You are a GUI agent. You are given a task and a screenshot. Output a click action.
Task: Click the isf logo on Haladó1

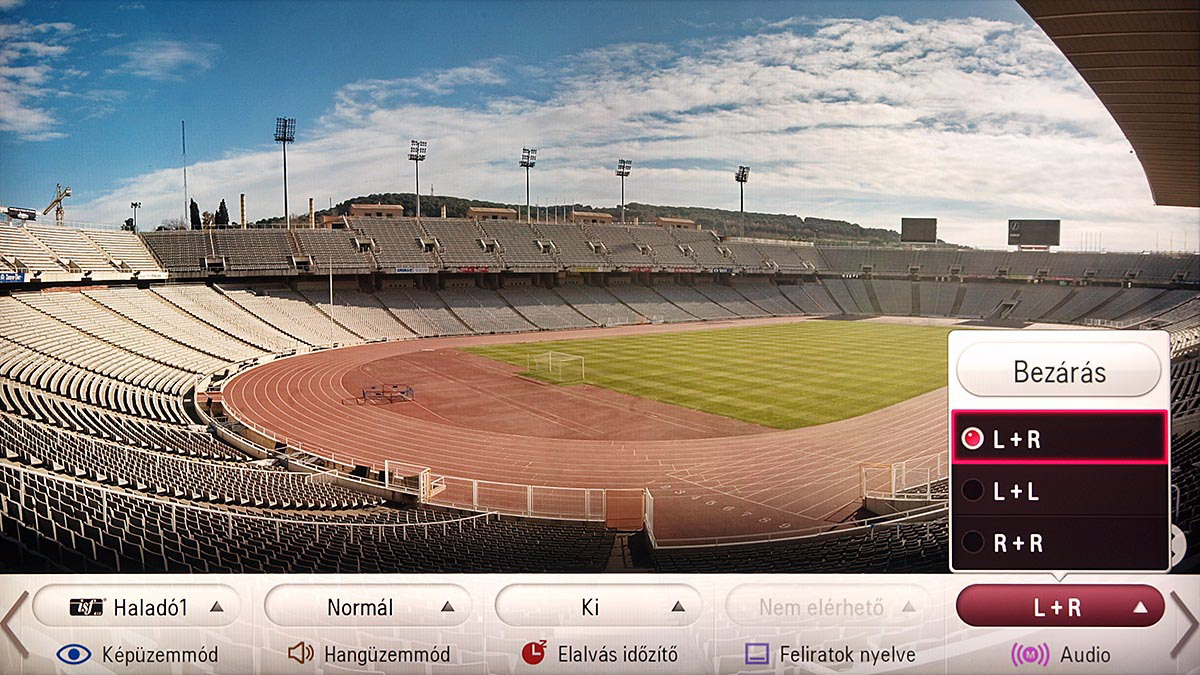click(x=87, y=607)
